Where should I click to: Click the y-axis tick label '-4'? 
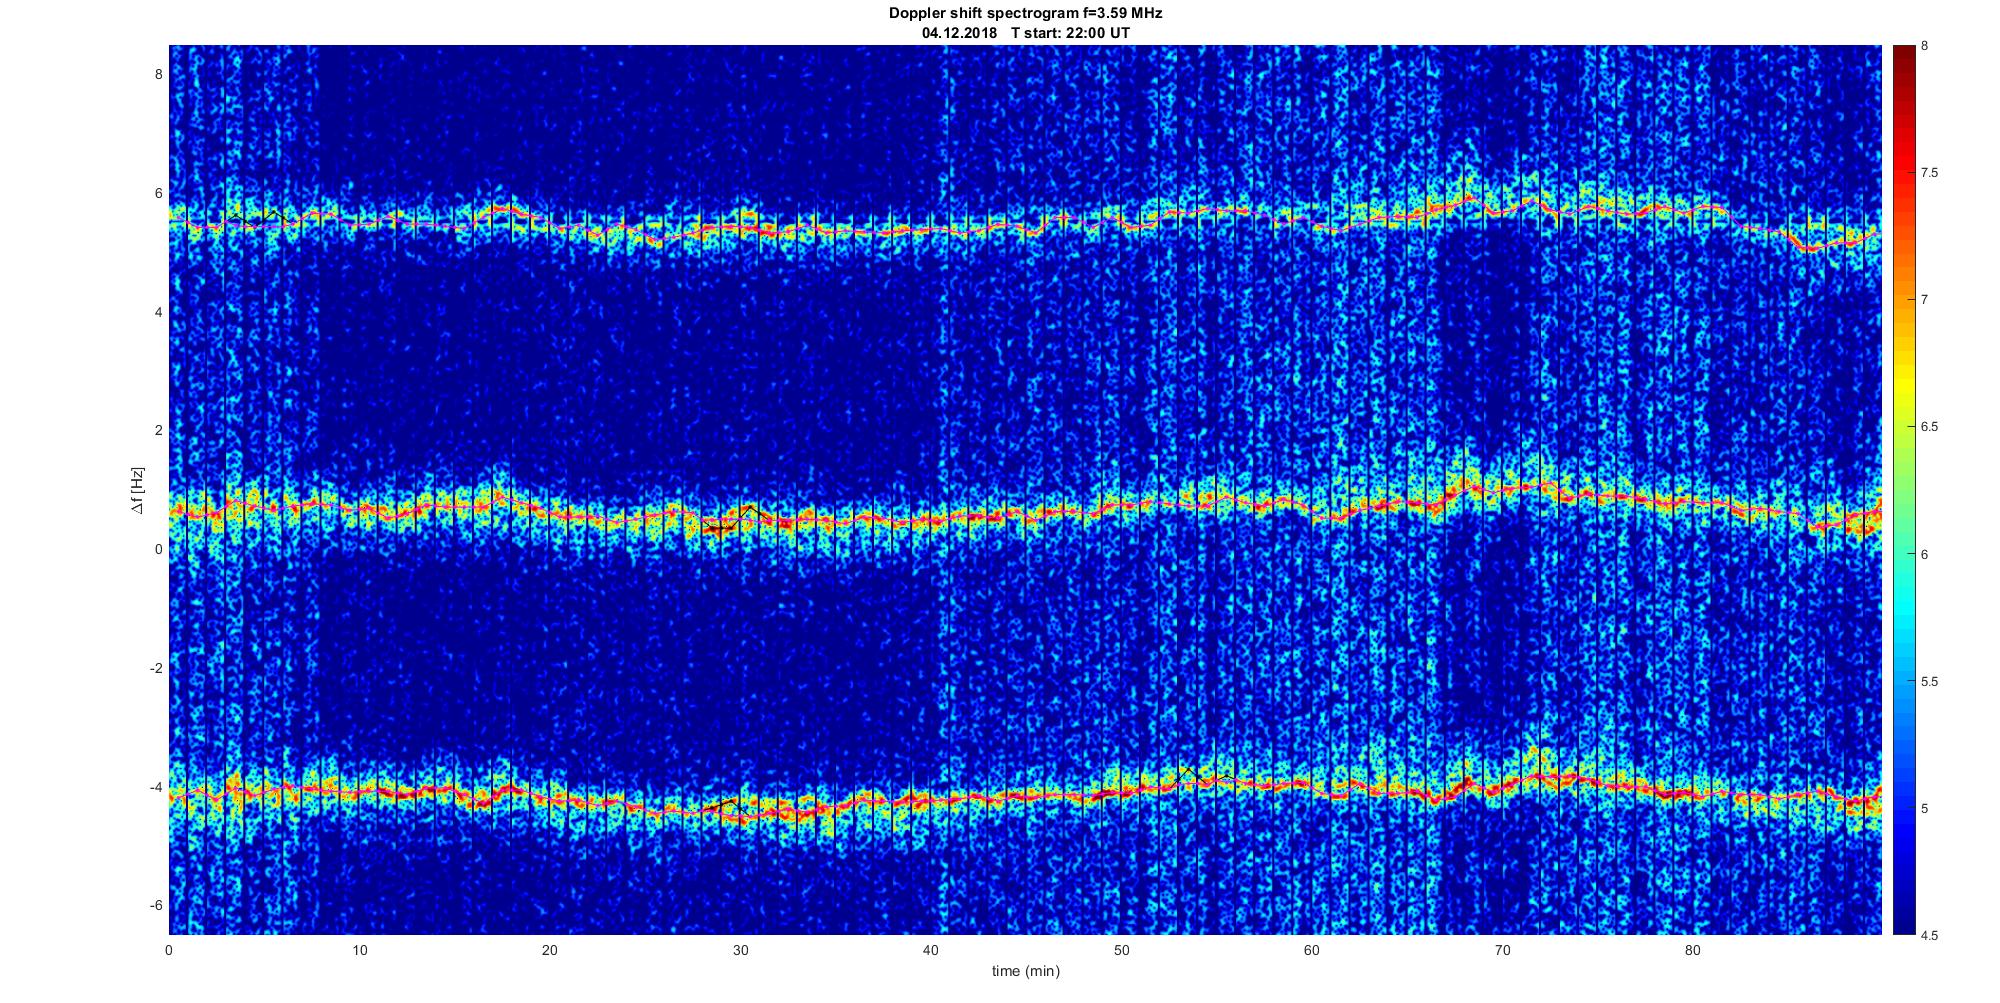point(156,787)
